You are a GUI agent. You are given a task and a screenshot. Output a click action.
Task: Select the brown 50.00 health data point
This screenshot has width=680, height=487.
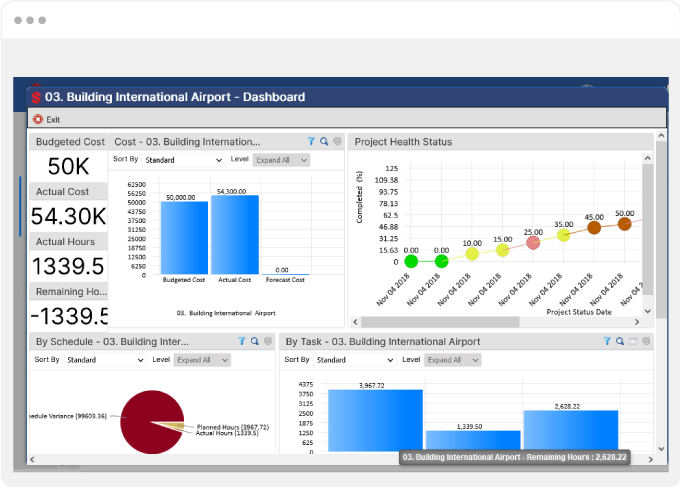tap(624, 224)
